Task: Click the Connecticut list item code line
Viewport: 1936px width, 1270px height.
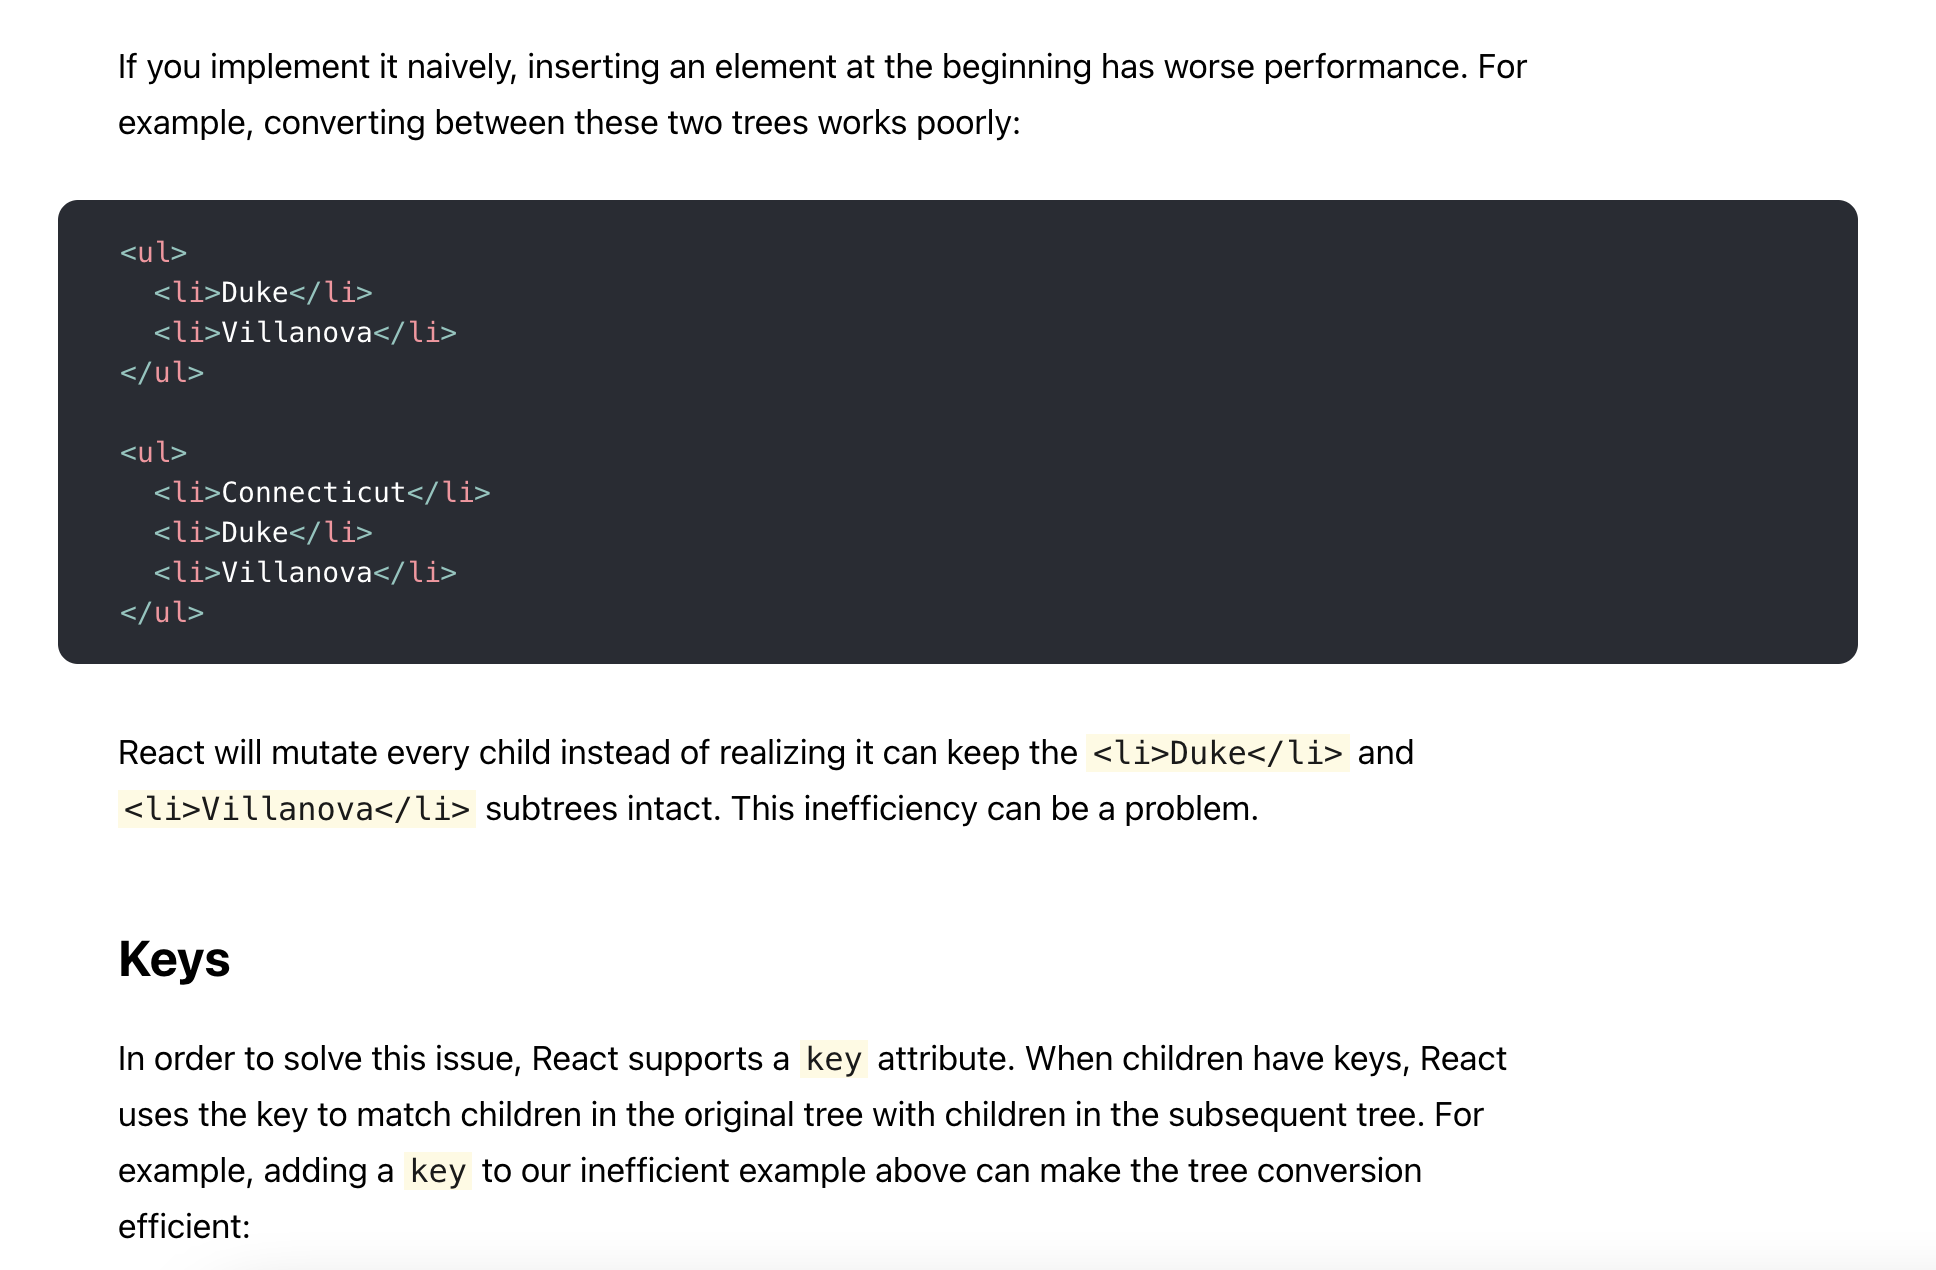Action: [322, 493]
